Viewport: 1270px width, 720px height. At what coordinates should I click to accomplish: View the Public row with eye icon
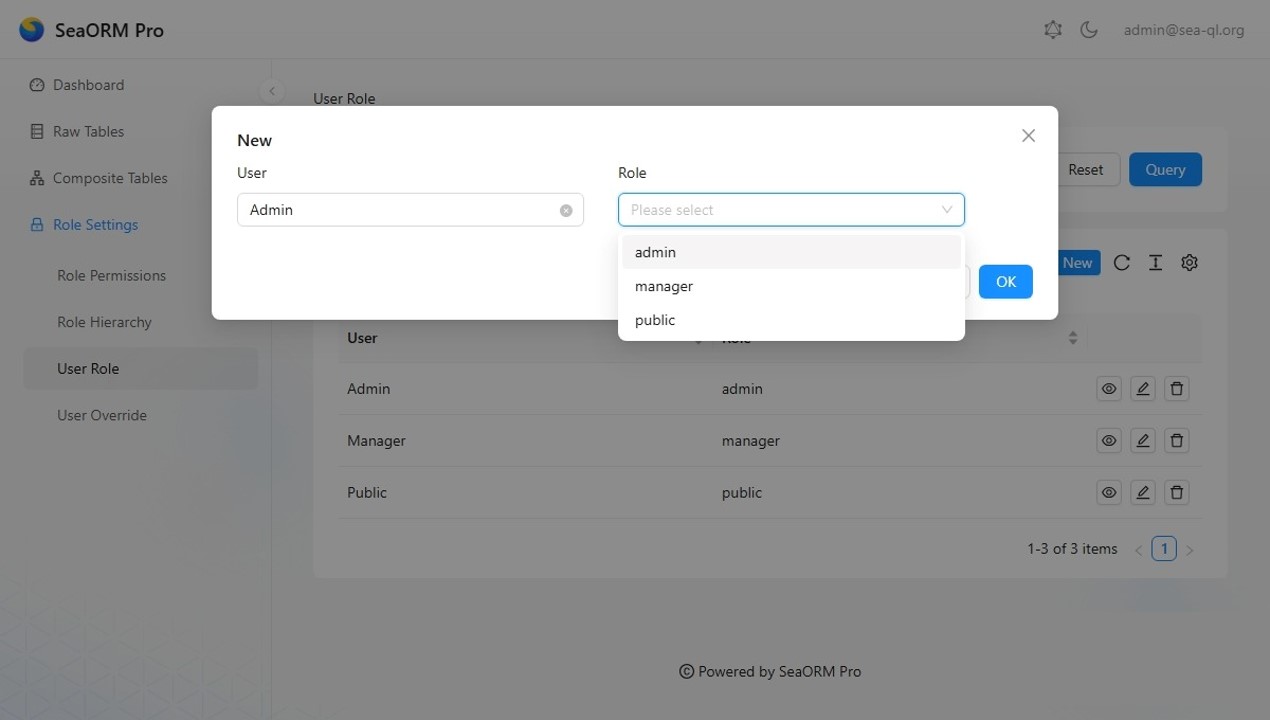(x=1109, y=493)
